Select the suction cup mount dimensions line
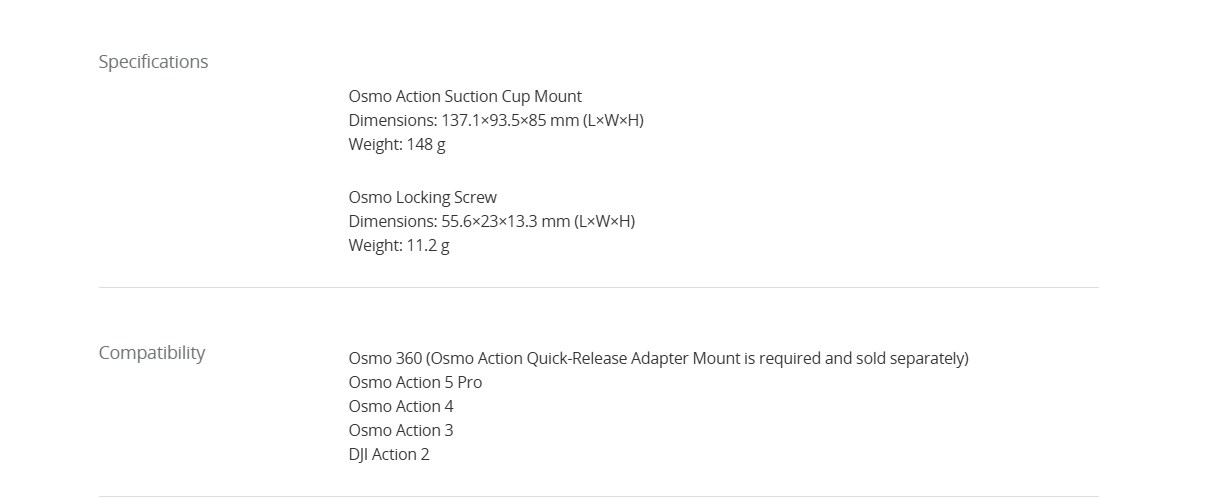Image resolution: width=1205 pixels, height=499 pixels. point(496,120)
